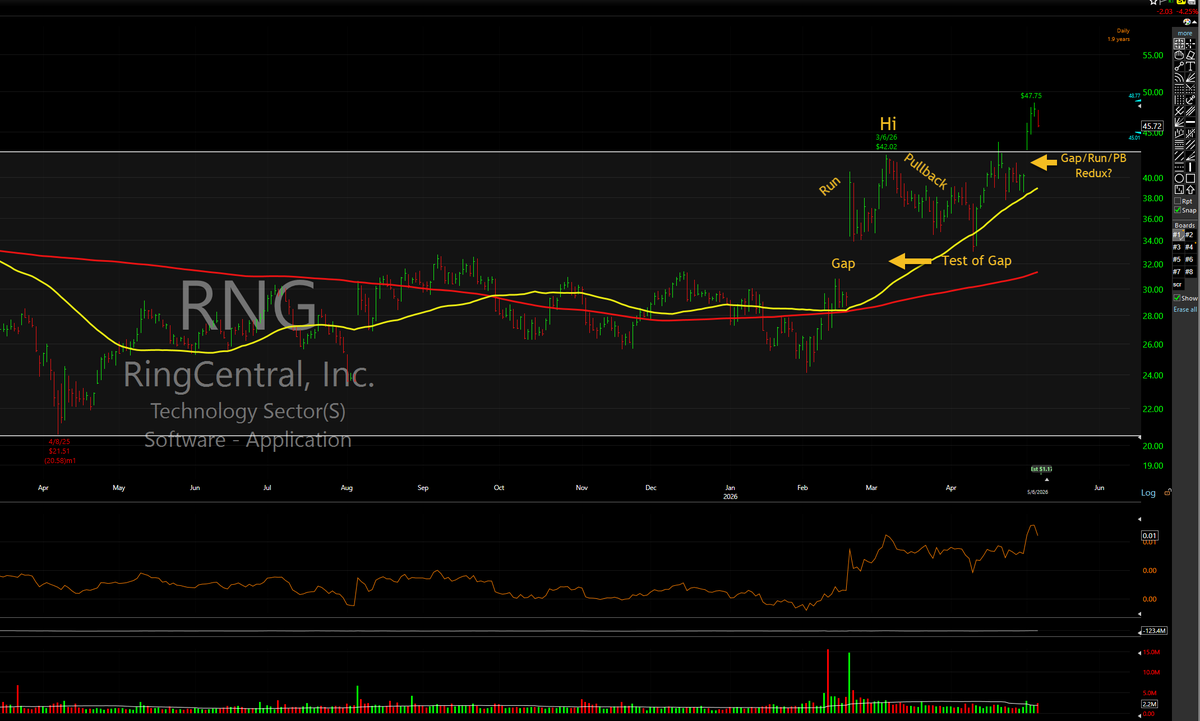Click the Erase all link
This screenshot has height=721, width=1200.
point(1185,309)
